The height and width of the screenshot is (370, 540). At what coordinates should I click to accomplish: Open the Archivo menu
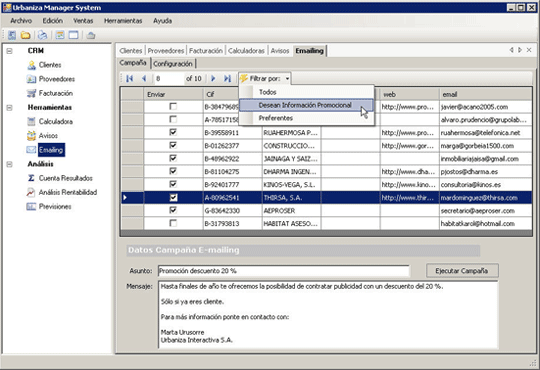coord(21,21)
